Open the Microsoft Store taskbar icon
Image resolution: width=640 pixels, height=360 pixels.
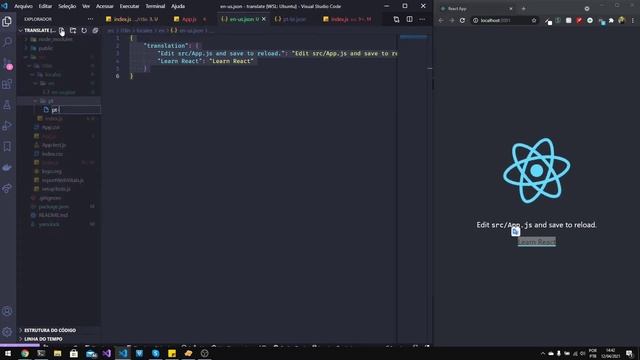[x=74, y=353]
